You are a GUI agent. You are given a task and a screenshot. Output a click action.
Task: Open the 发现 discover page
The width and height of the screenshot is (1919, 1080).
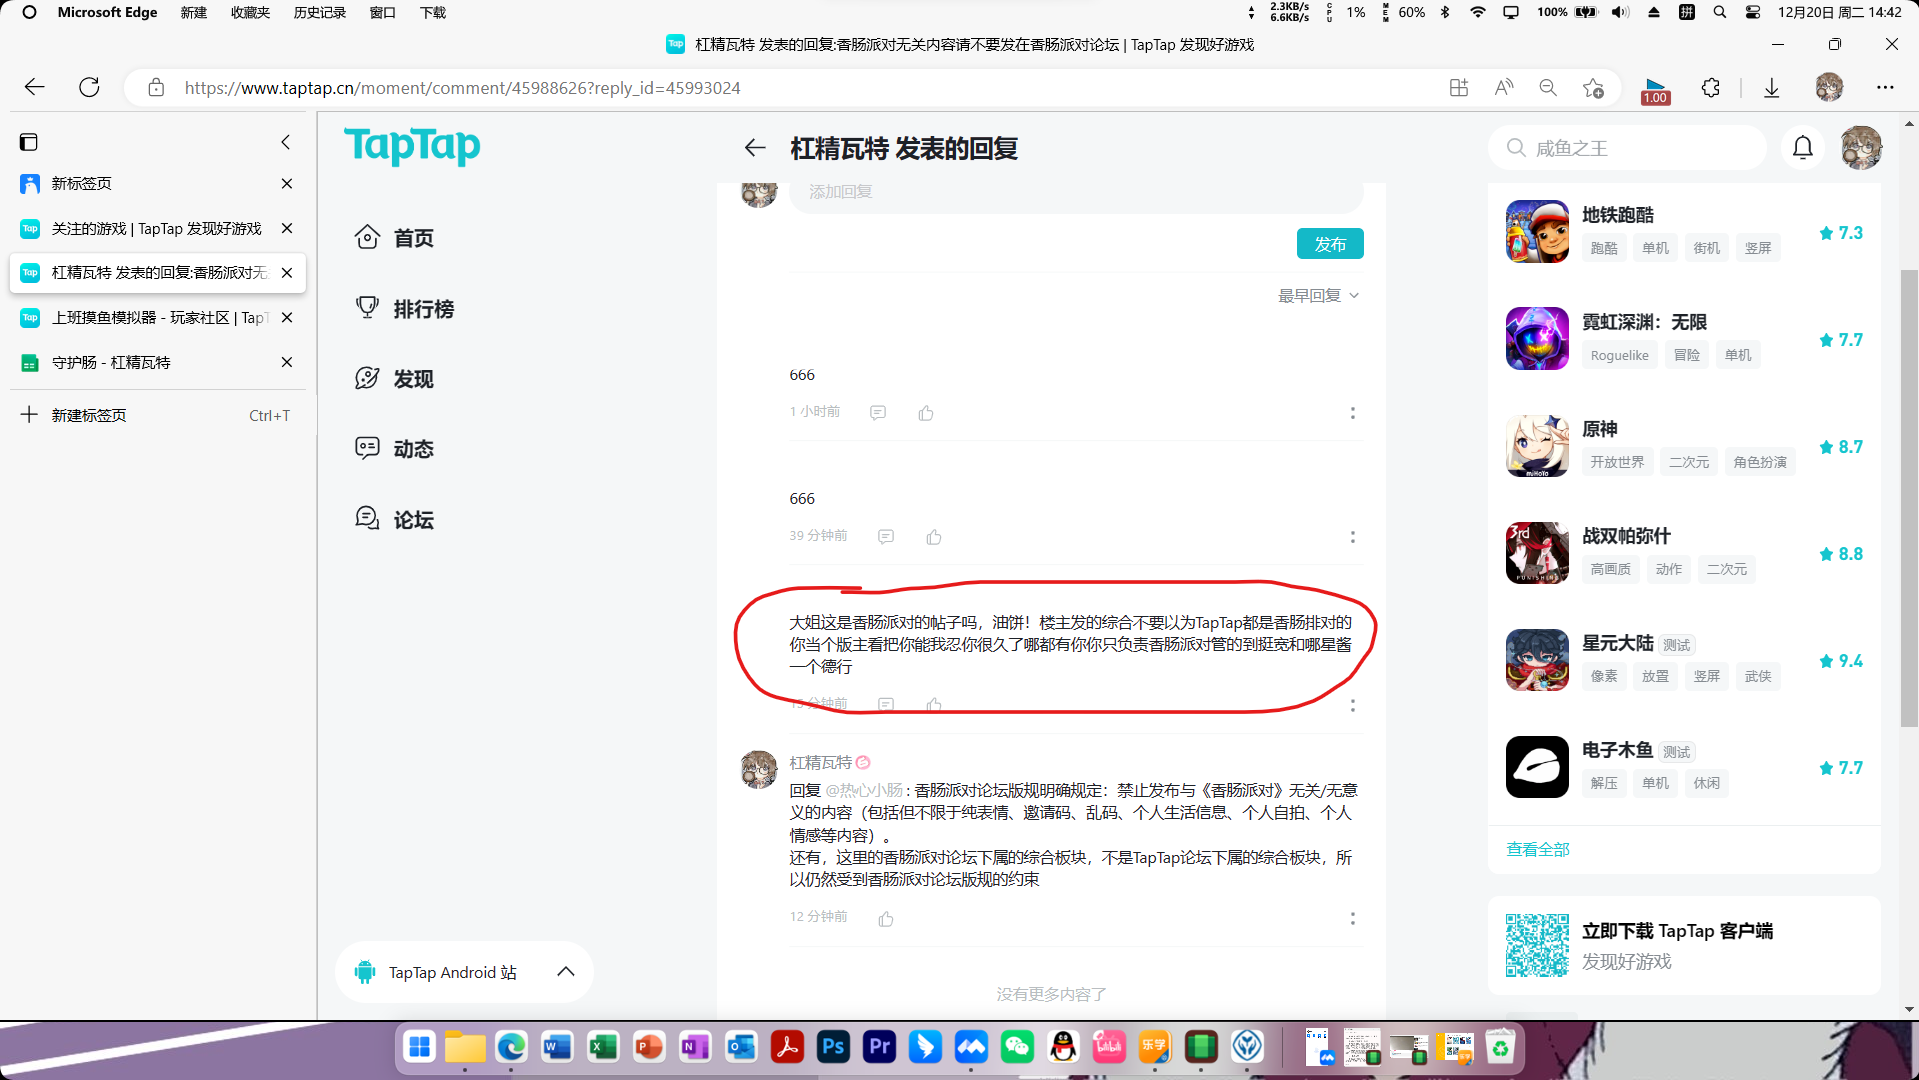tap(394, 378)
